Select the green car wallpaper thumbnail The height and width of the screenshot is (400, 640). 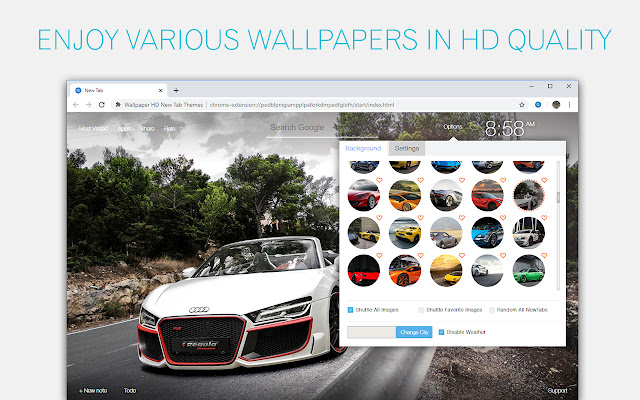click(x=528, y=271)
